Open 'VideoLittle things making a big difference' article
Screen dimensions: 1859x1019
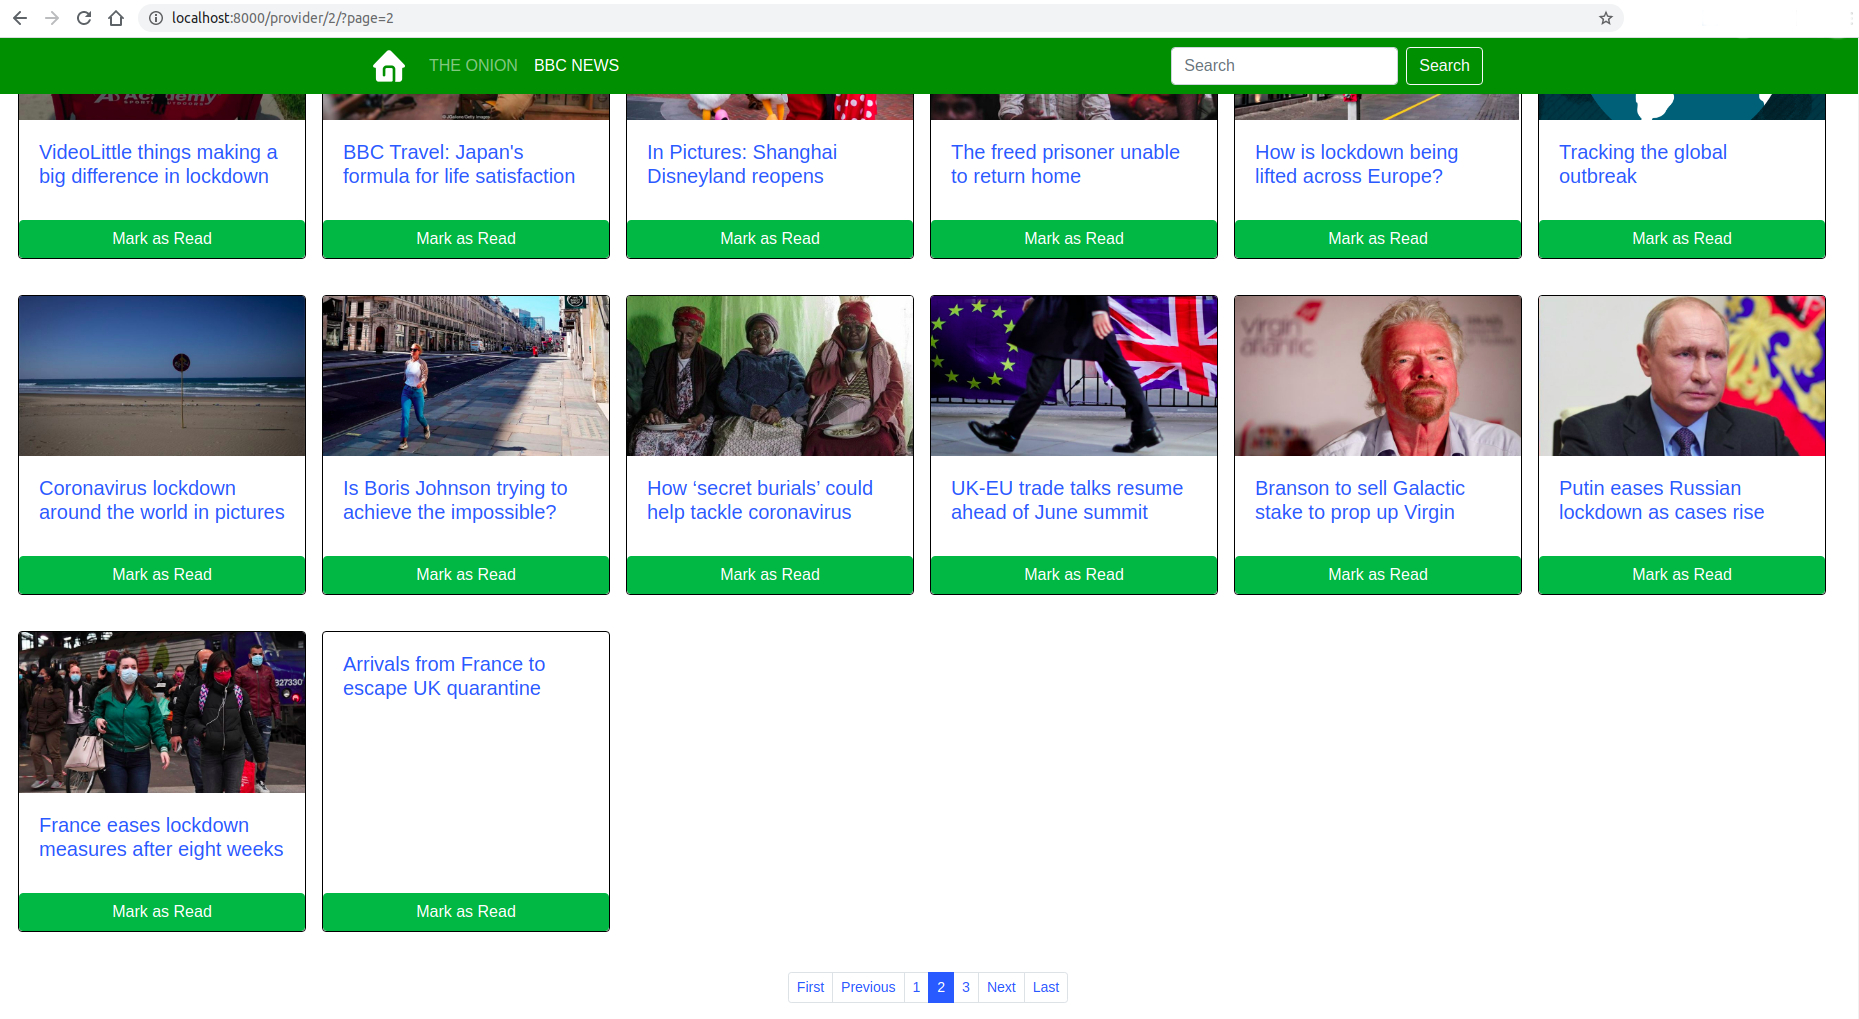(x=158, y=164)
